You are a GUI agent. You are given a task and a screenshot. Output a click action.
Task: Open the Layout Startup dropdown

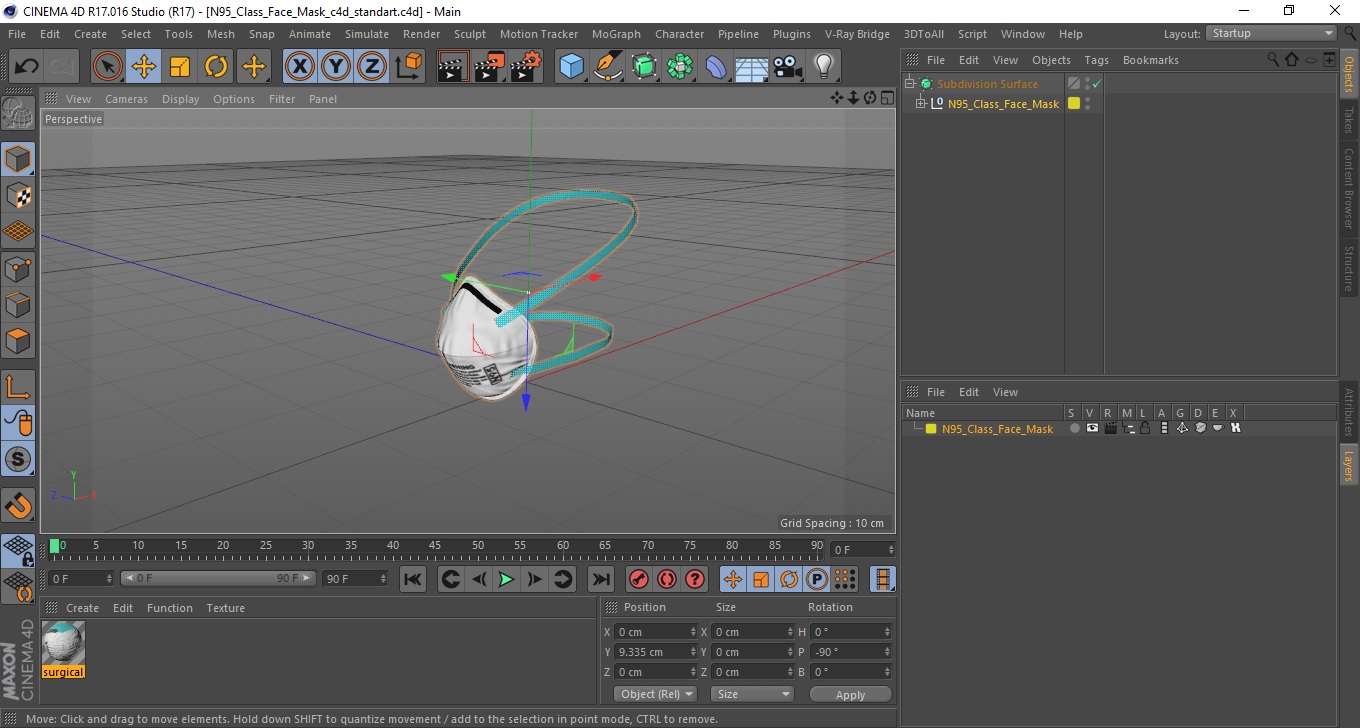[1271, 33]
